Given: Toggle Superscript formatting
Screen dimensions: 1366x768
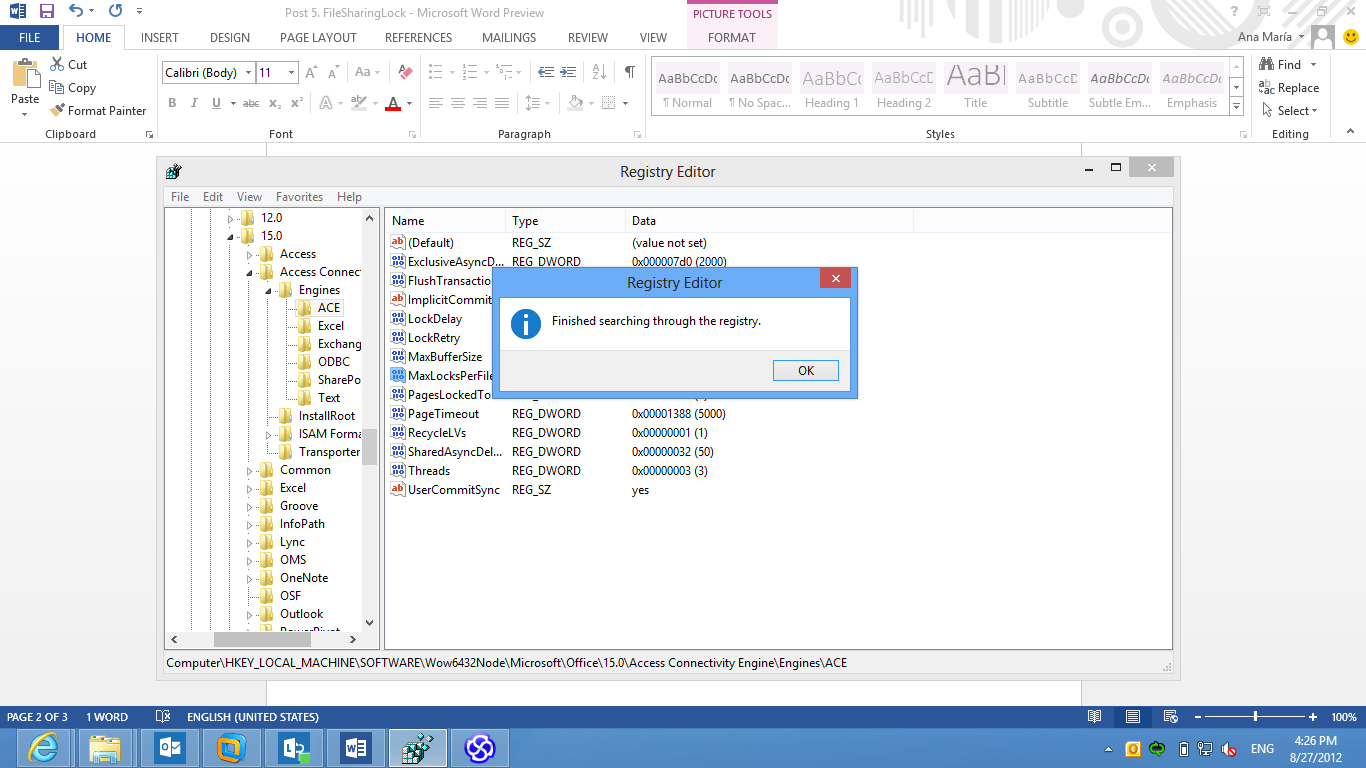Looking at the screenshot, I should coord(297,103).
